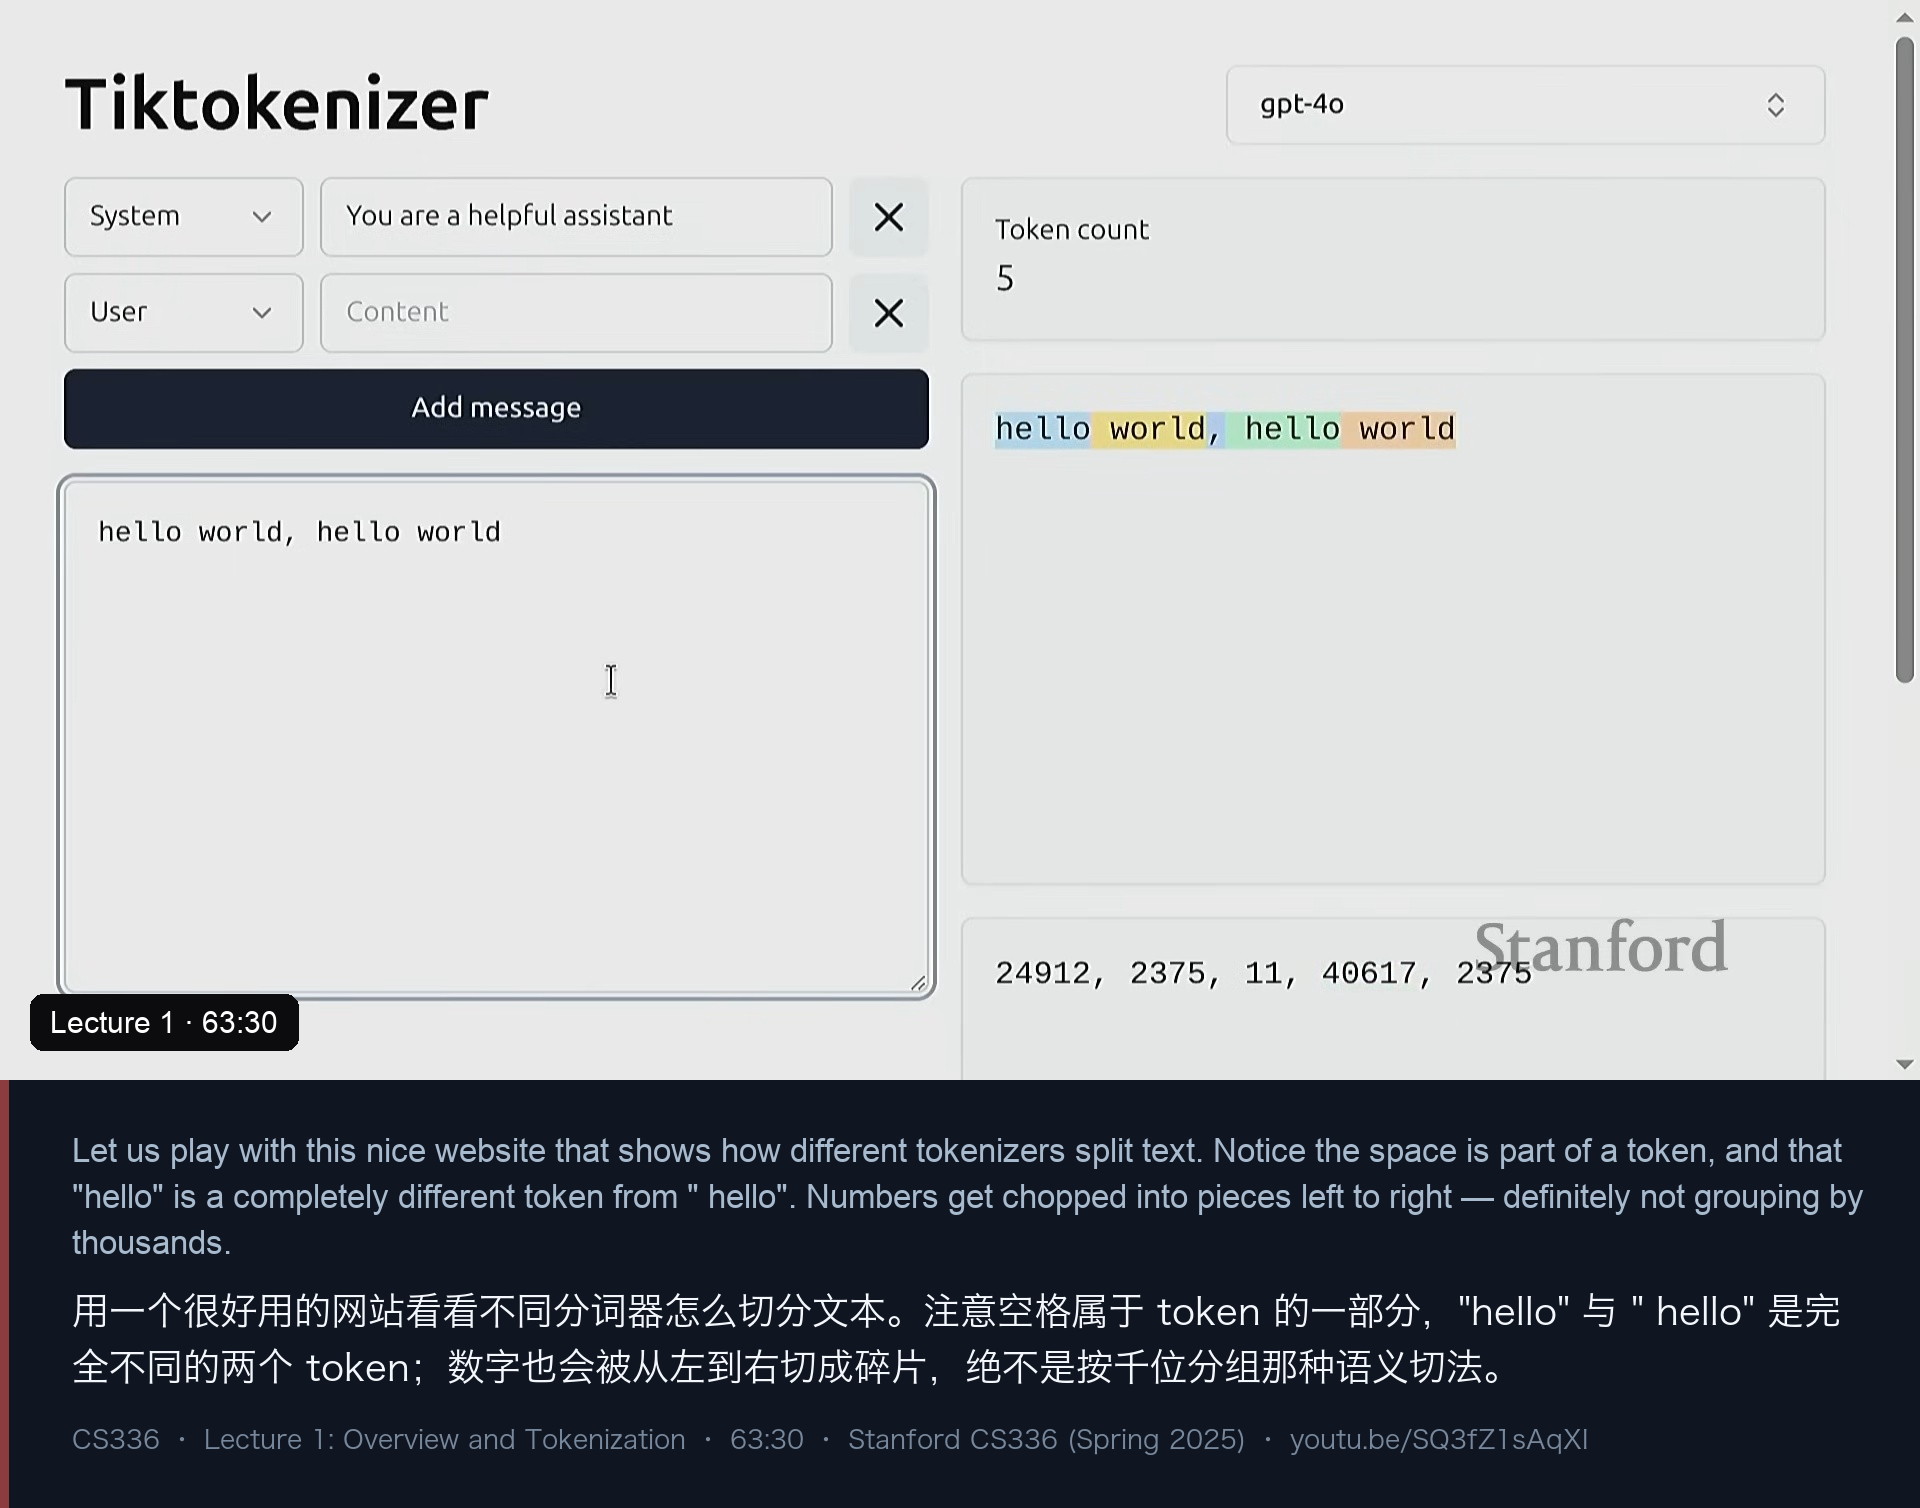Click the first blue 'hello' token
1920x1508 pixels.
(1043, 429)
